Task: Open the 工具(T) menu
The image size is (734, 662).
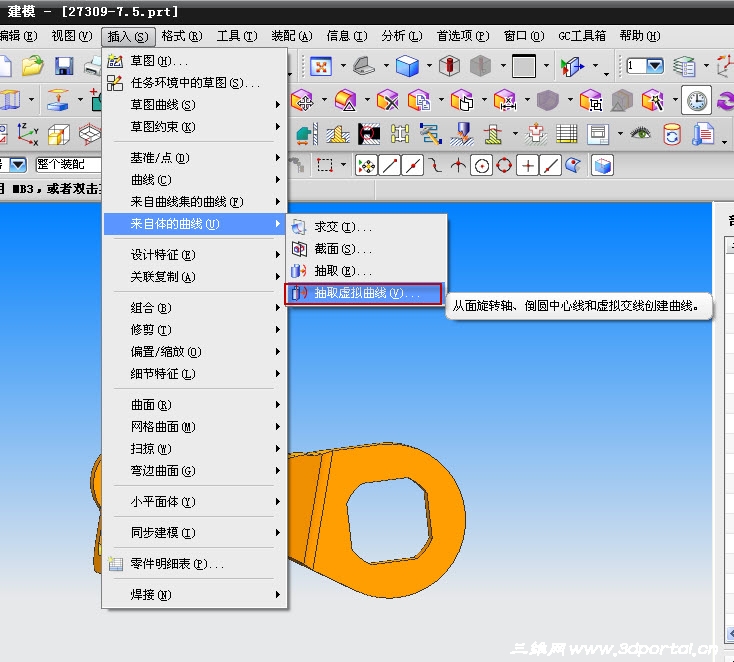Action: click(x=237, y=36)
